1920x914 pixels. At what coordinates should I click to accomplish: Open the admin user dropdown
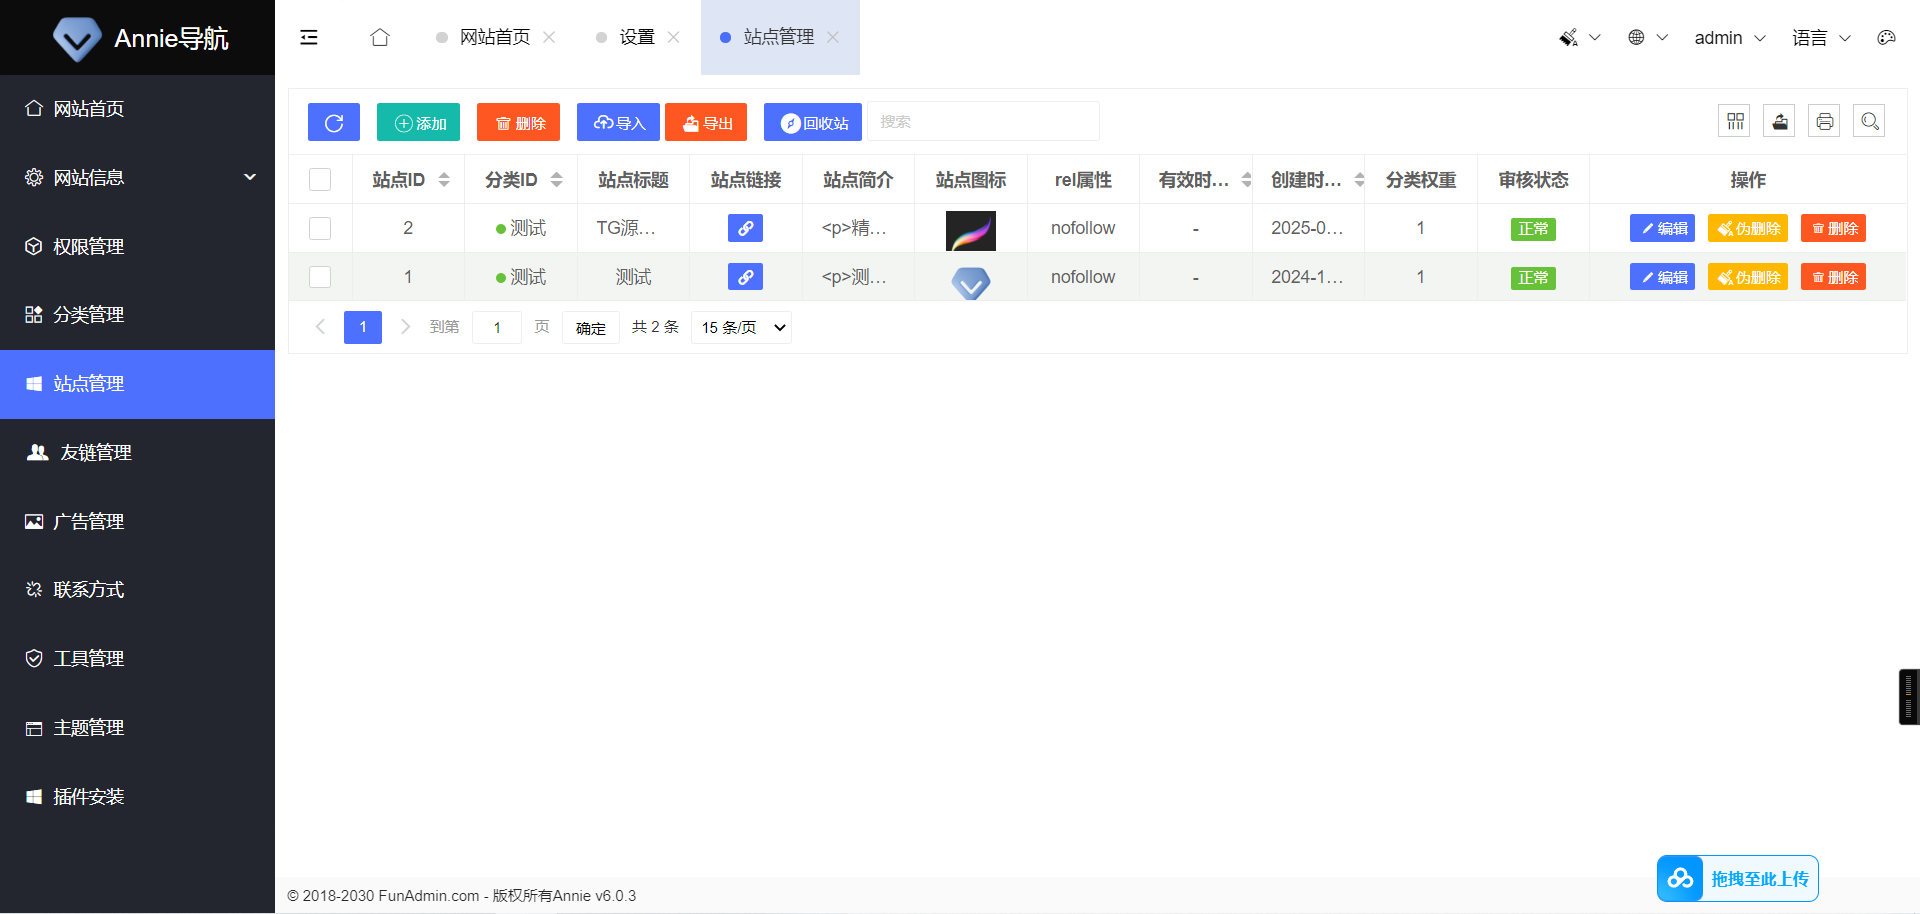[1729, 37]
